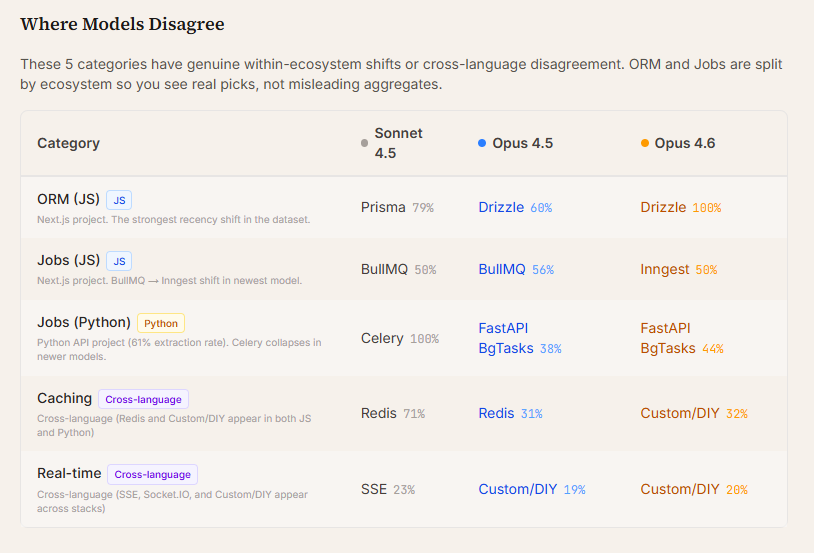The image size is (814, 553).
Task: Click 'FastAPI BgTasks 38%' cell
Action: [520, 338]
